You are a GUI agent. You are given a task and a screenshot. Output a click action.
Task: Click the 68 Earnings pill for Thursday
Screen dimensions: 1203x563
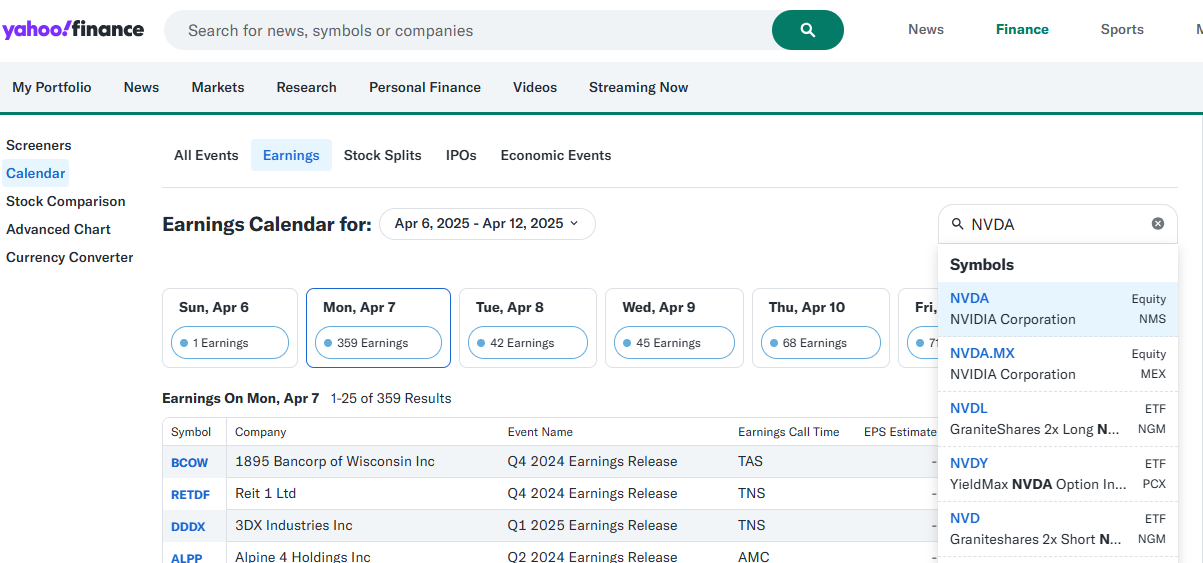pyautogui.click(x=821, y=343)
